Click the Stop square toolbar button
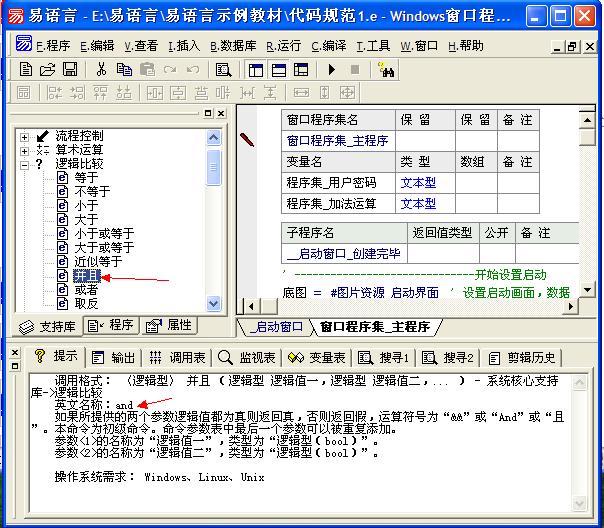The height and width of the screenshot is (528, 604). pos(355,70)
